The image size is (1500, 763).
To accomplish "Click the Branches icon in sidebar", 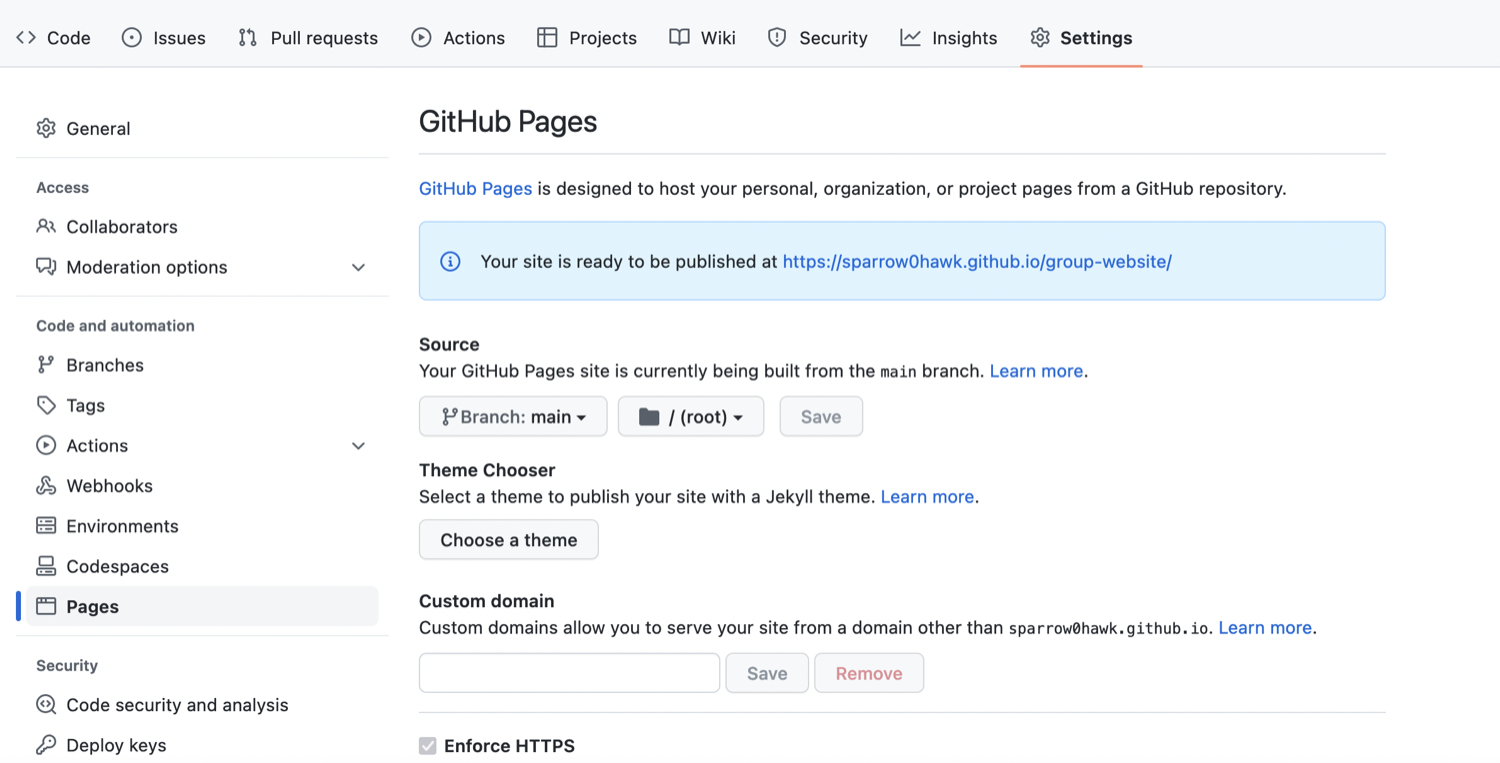I will pyautogui.click(x=46, y=365).
